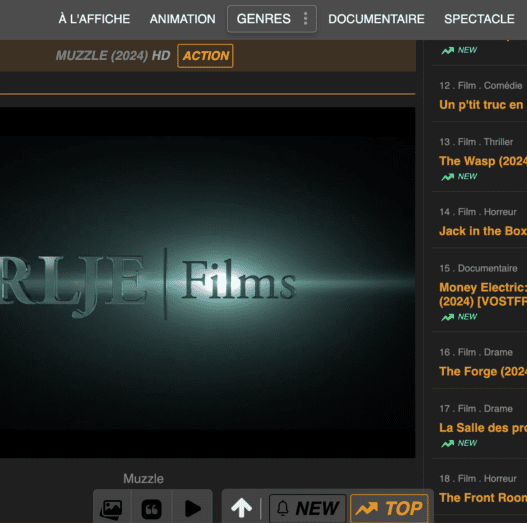Click the Muzzle caption under the player

pos(144,479)
